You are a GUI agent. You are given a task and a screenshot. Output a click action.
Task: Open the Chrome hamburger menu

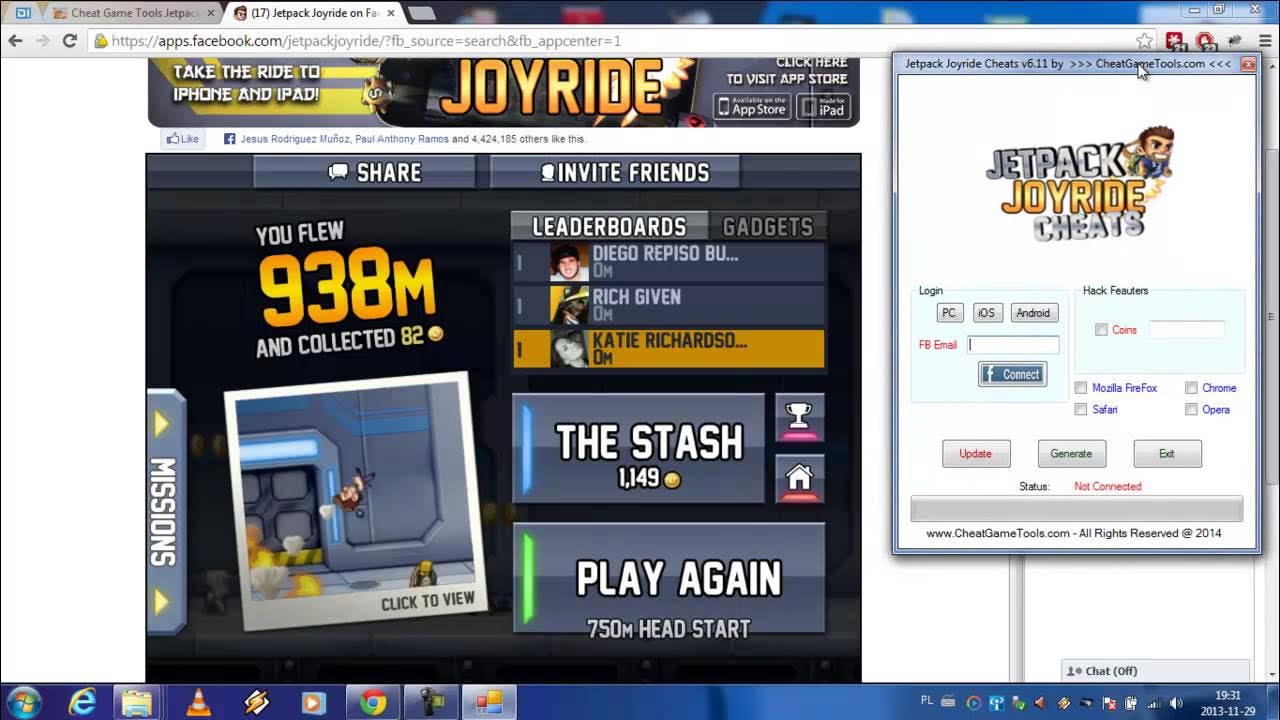point(1264,41)
